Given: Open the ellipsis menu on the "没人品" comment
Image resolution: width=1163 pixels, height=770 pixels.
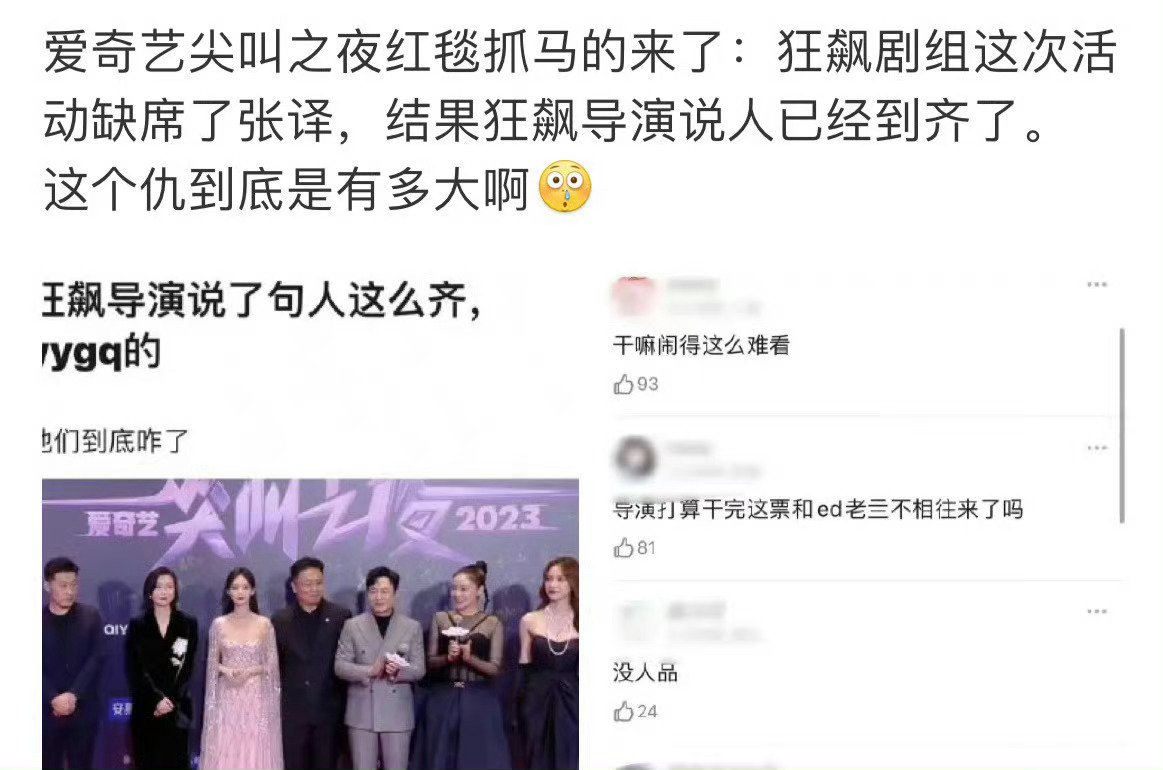Looking at the screenshot, I should (1097, 611).
